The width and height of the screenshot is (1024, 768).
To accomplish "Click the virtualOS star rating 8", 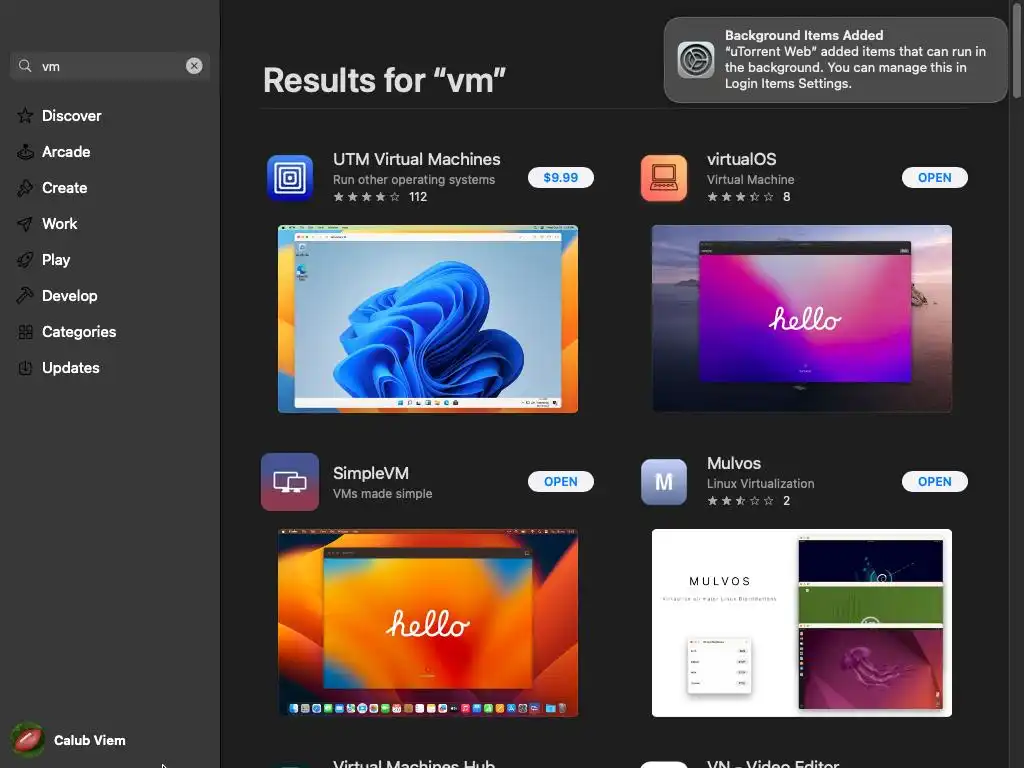I will 748,197.
